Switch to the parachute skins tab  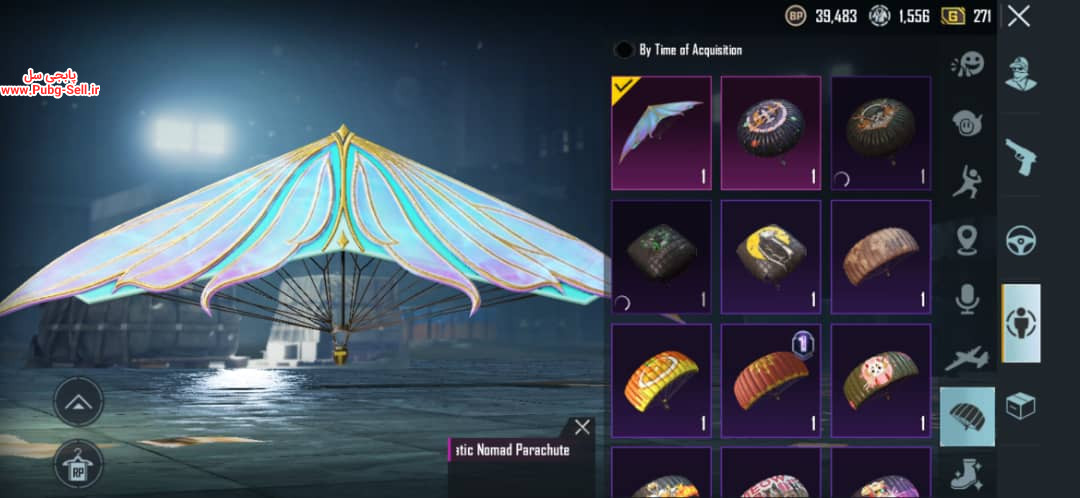point(967,416)
